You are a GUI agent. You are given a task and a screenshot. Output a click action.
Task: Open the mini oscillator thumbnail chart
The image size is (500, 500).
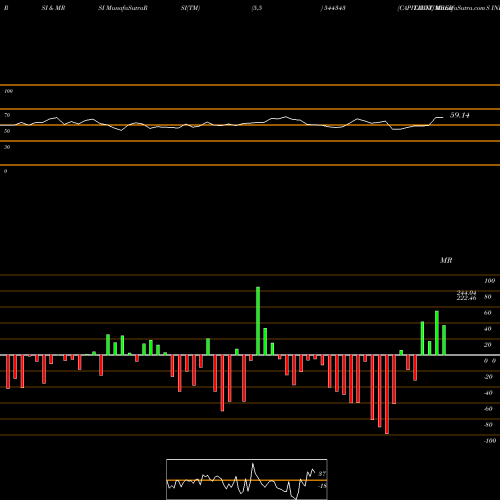click(x=247, y=479)
